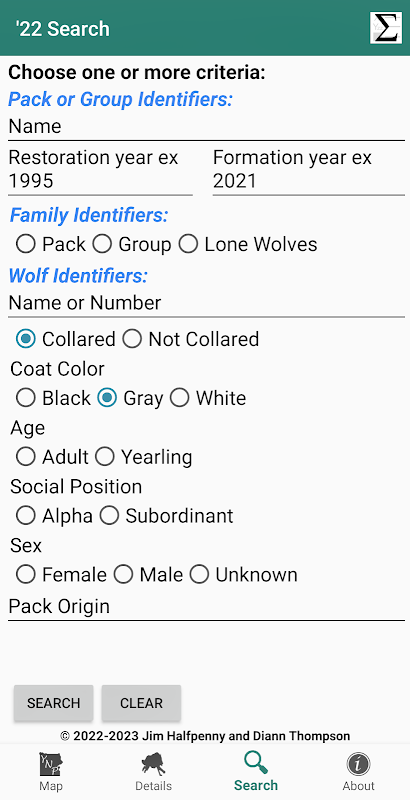
Task: Pick Black coat color
Action: [x=25, y=398]
